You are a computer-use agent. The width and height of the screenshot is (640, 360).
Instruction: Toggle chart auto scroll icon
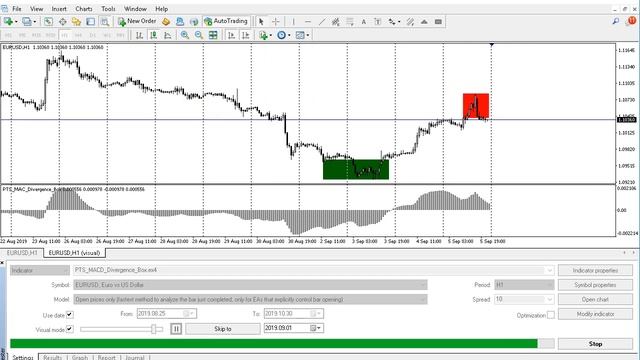(231, 36)
